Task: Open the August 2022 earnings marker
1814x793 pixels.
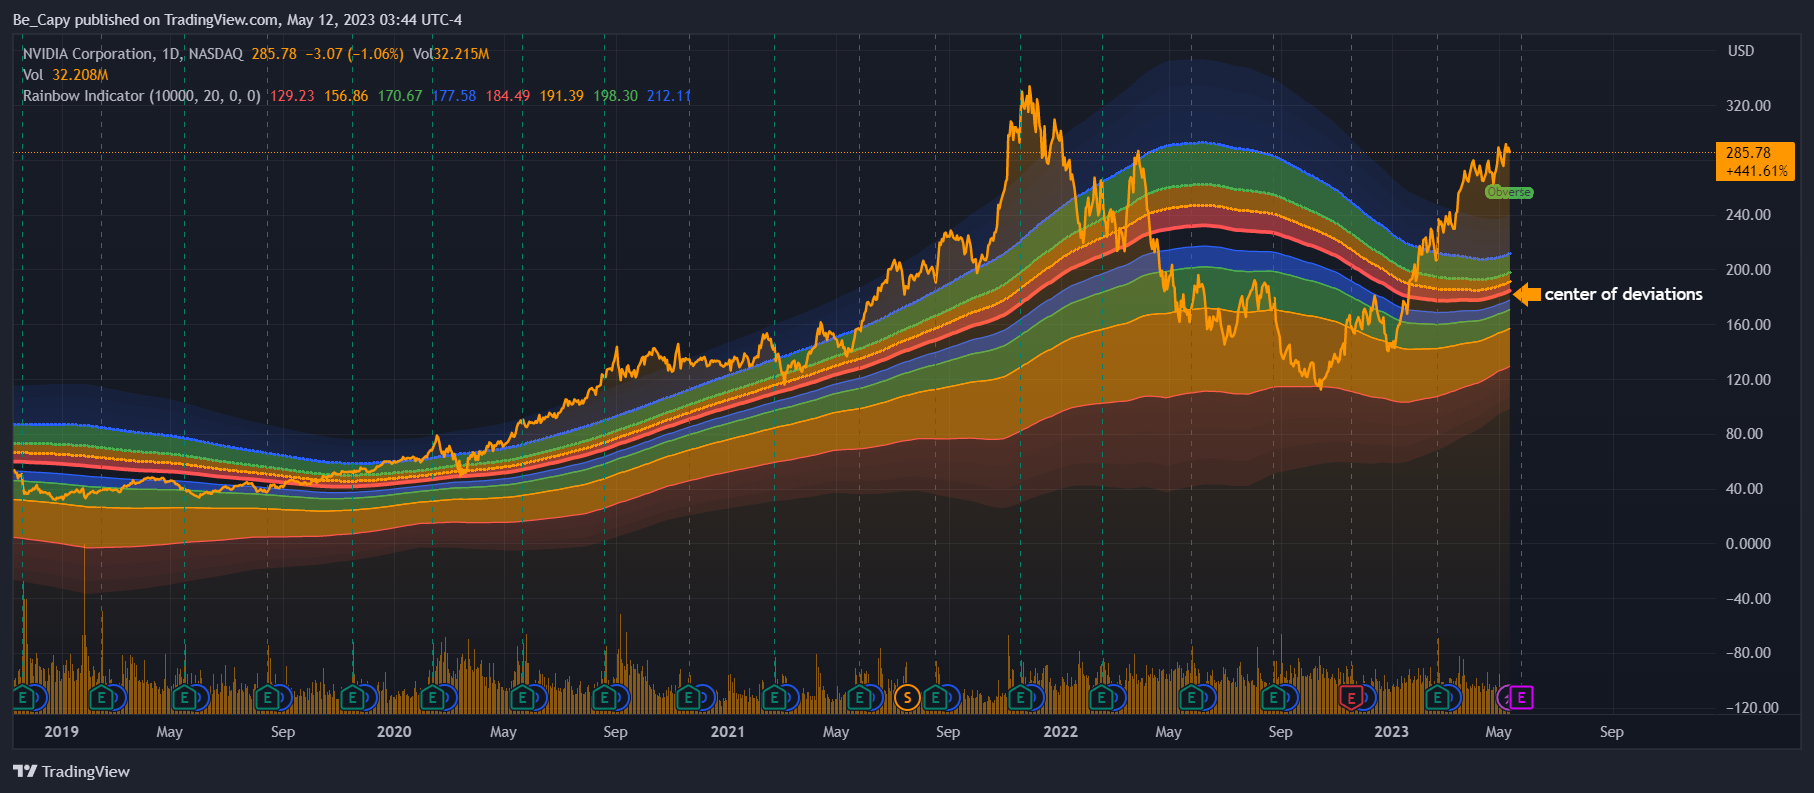Action: click(x=1273, y=697)
